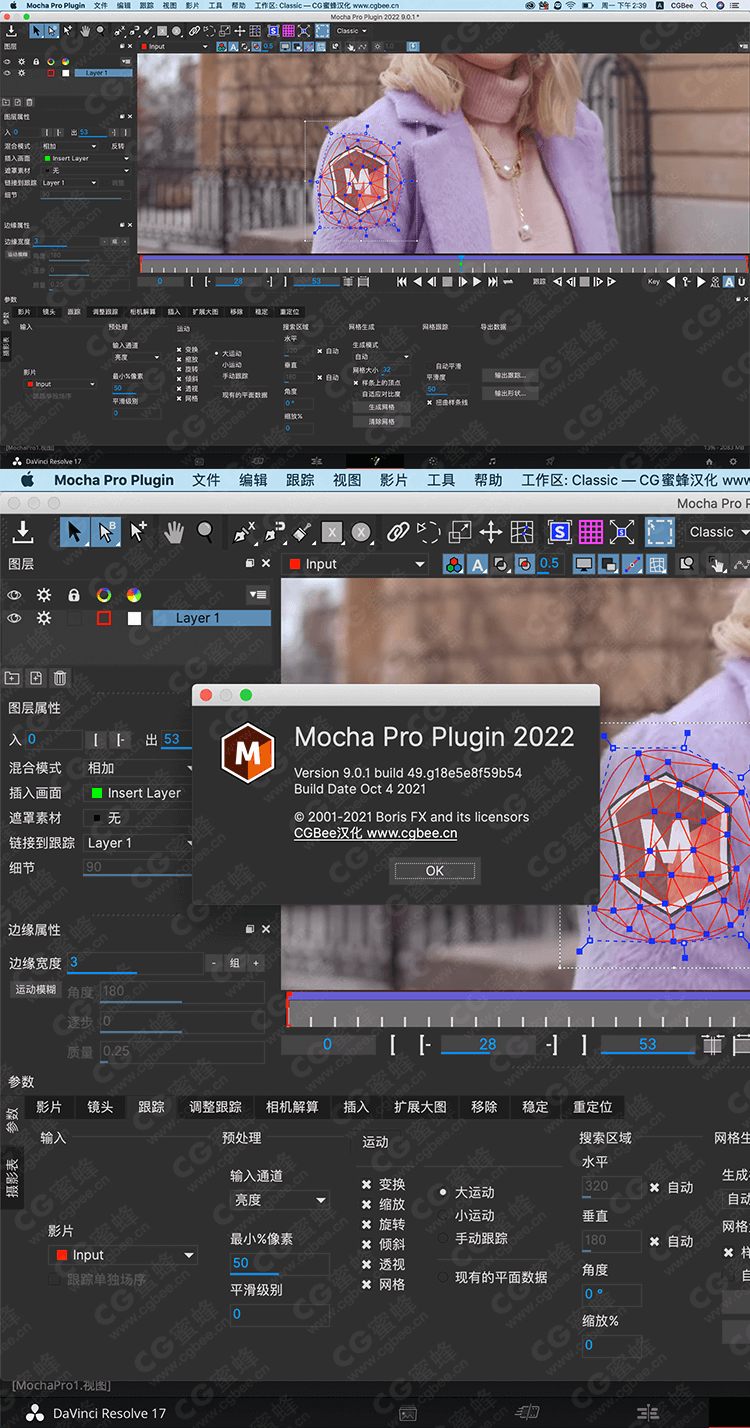
Task: Click the duplicate layer page icon
Action: click(36, 678)
